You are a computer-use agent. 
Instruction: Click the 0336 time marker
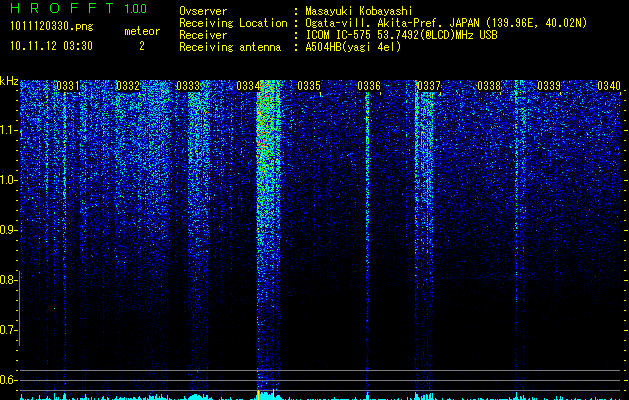pyautogui.click(x=369, y=86)
